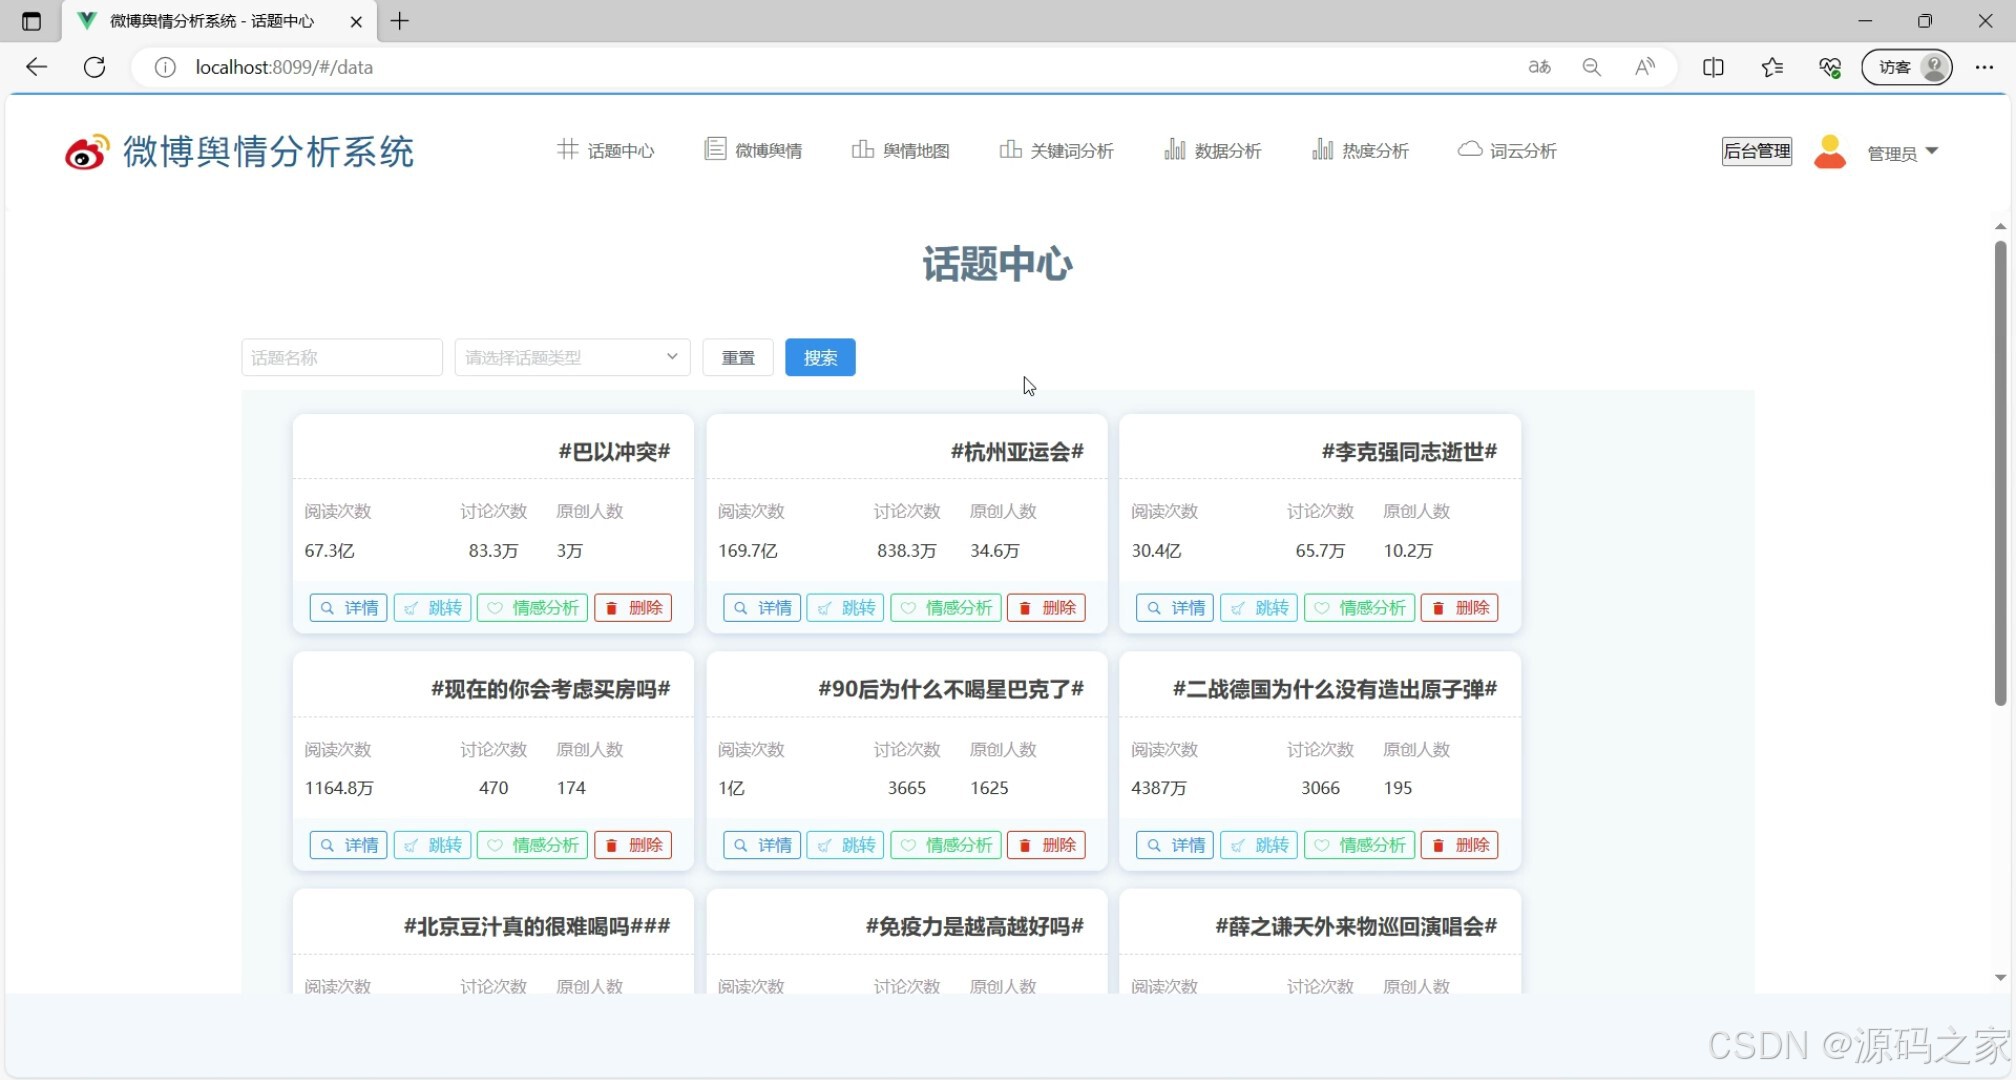Activate the read aloud icon
Viewport: 2016px width, 1080px height.
tap(1643, 67)
